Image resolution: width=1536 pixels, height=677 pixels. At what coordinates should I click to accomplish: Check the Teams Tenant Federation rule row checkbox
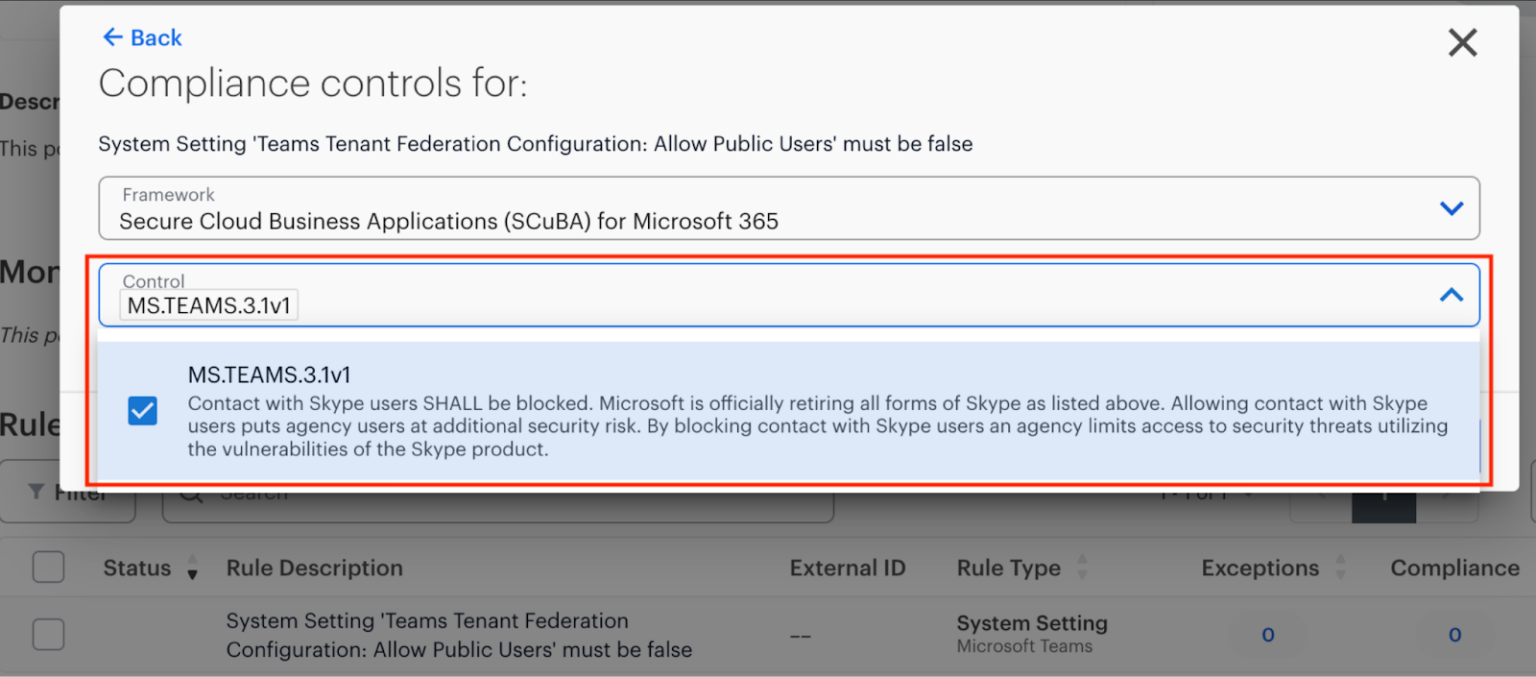click(48, 634)
